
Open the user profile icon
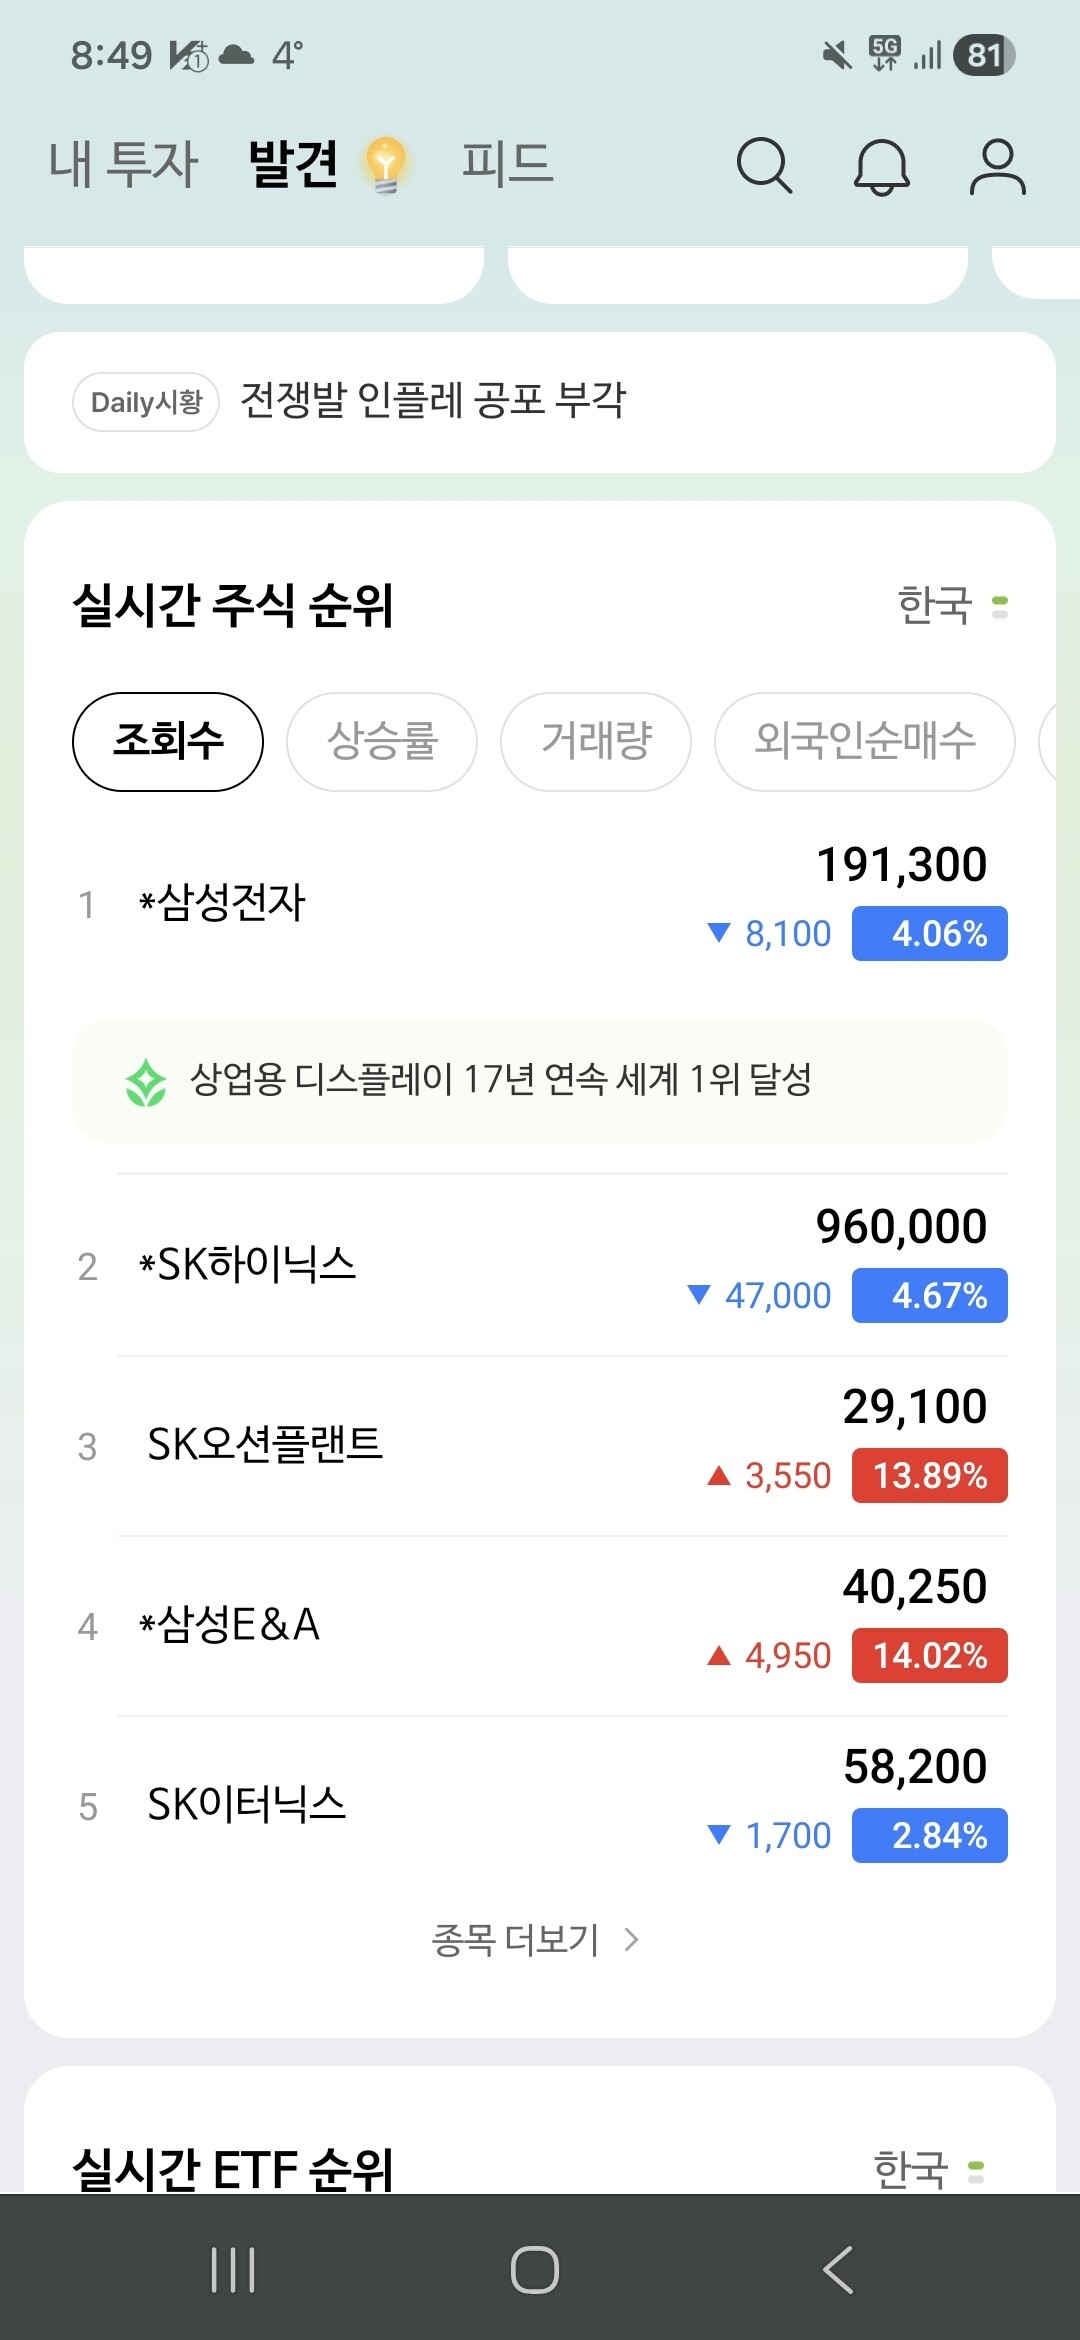997,166
